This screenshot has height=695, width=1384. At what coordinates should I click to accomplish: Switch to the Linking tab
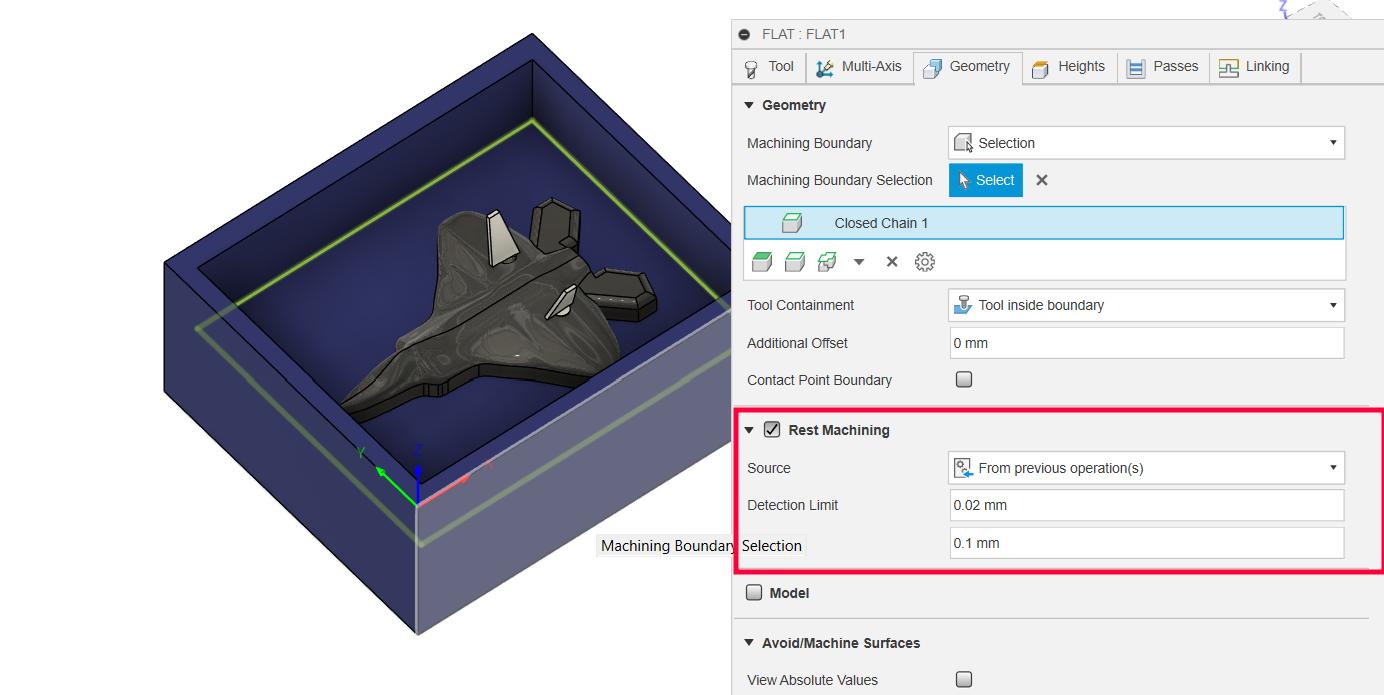point(1254,67)
